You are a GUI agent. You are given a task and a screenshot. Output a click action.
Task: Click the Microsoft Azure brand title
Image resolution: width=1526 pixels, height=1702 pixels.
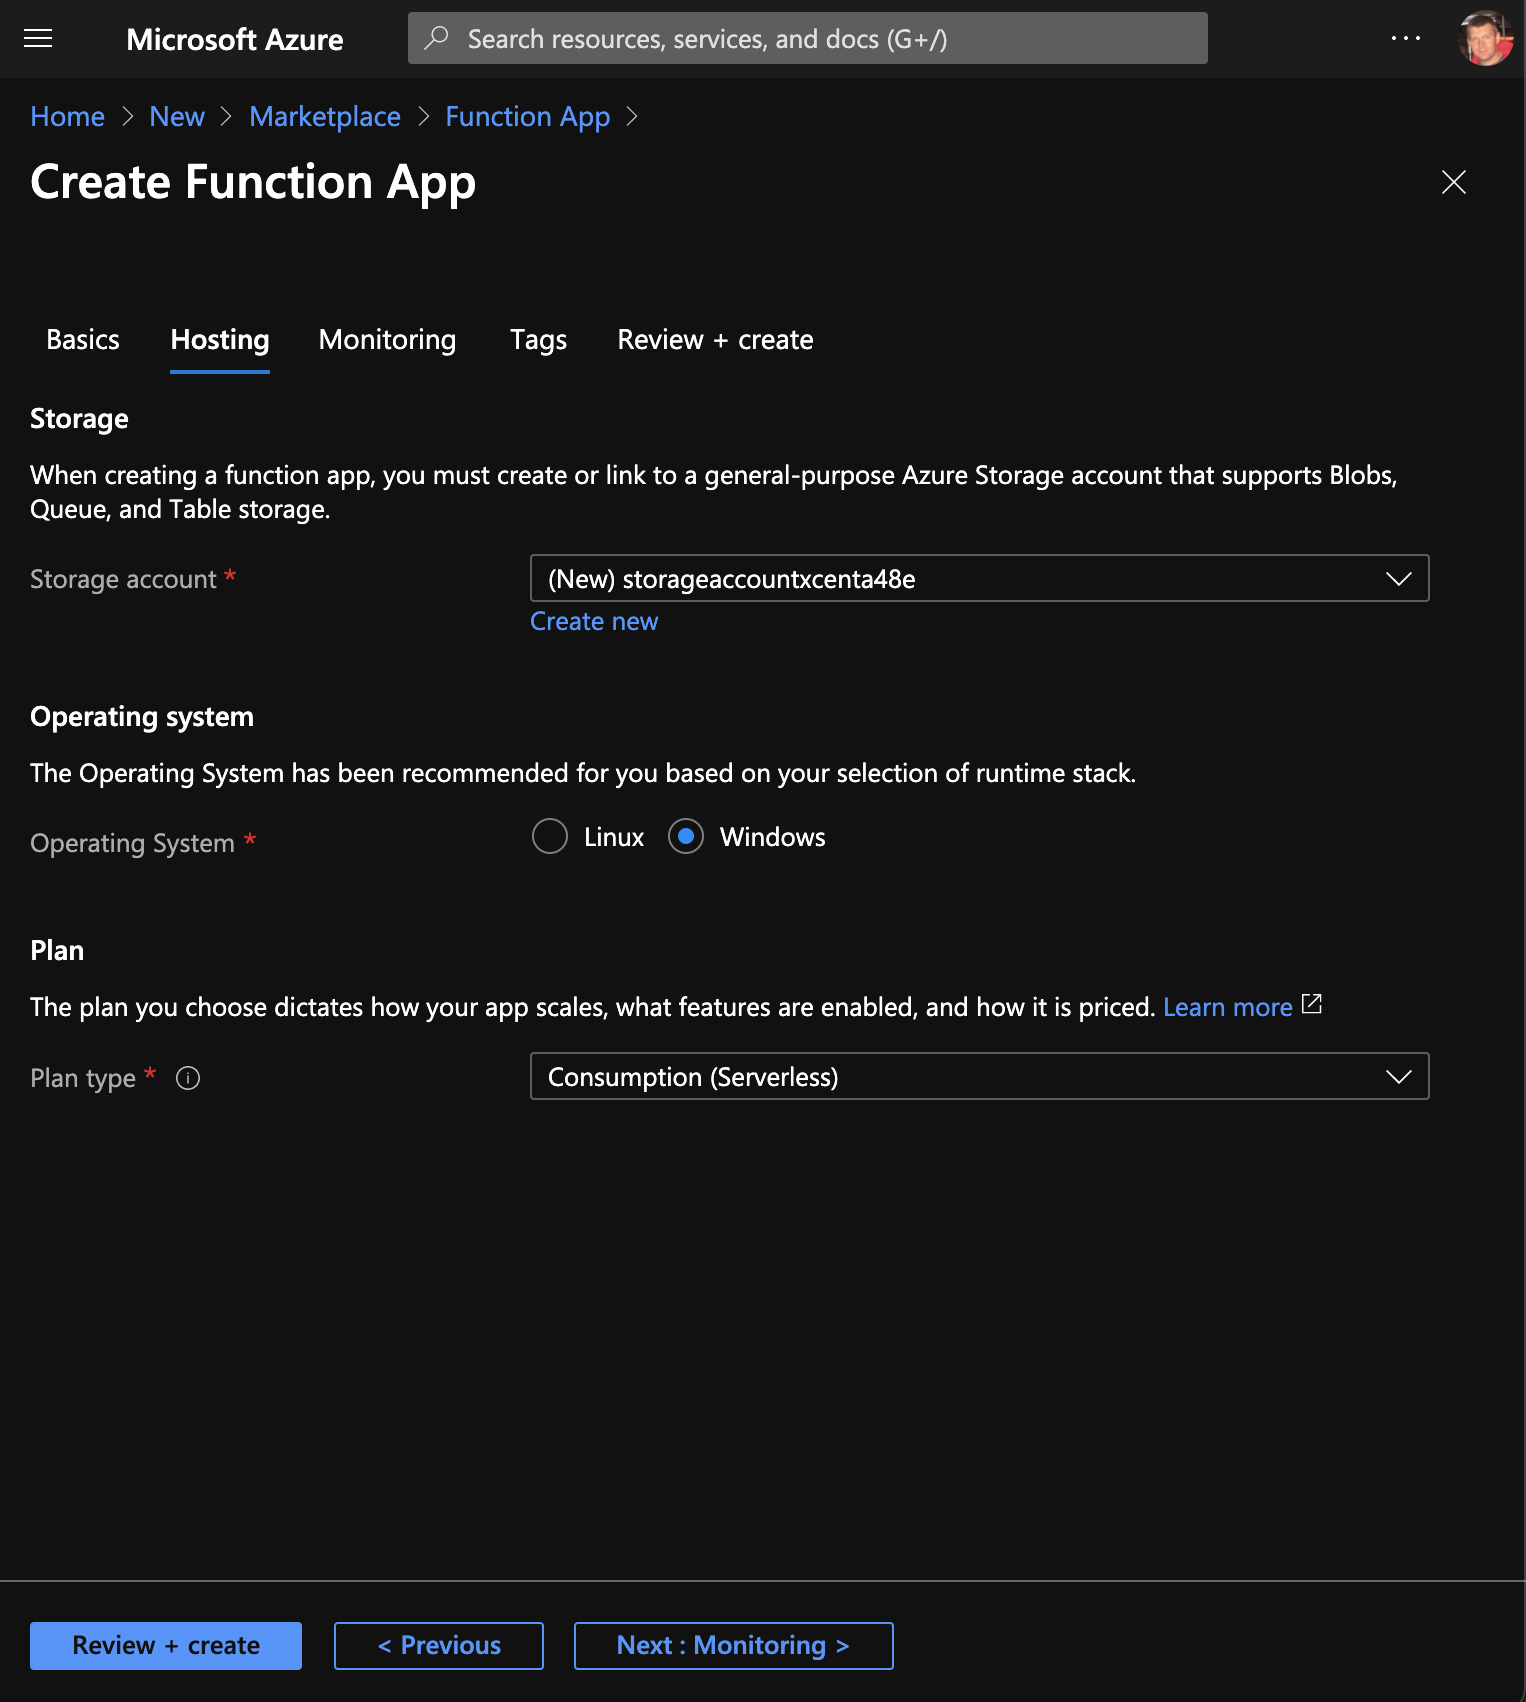[x=235, y=39]
